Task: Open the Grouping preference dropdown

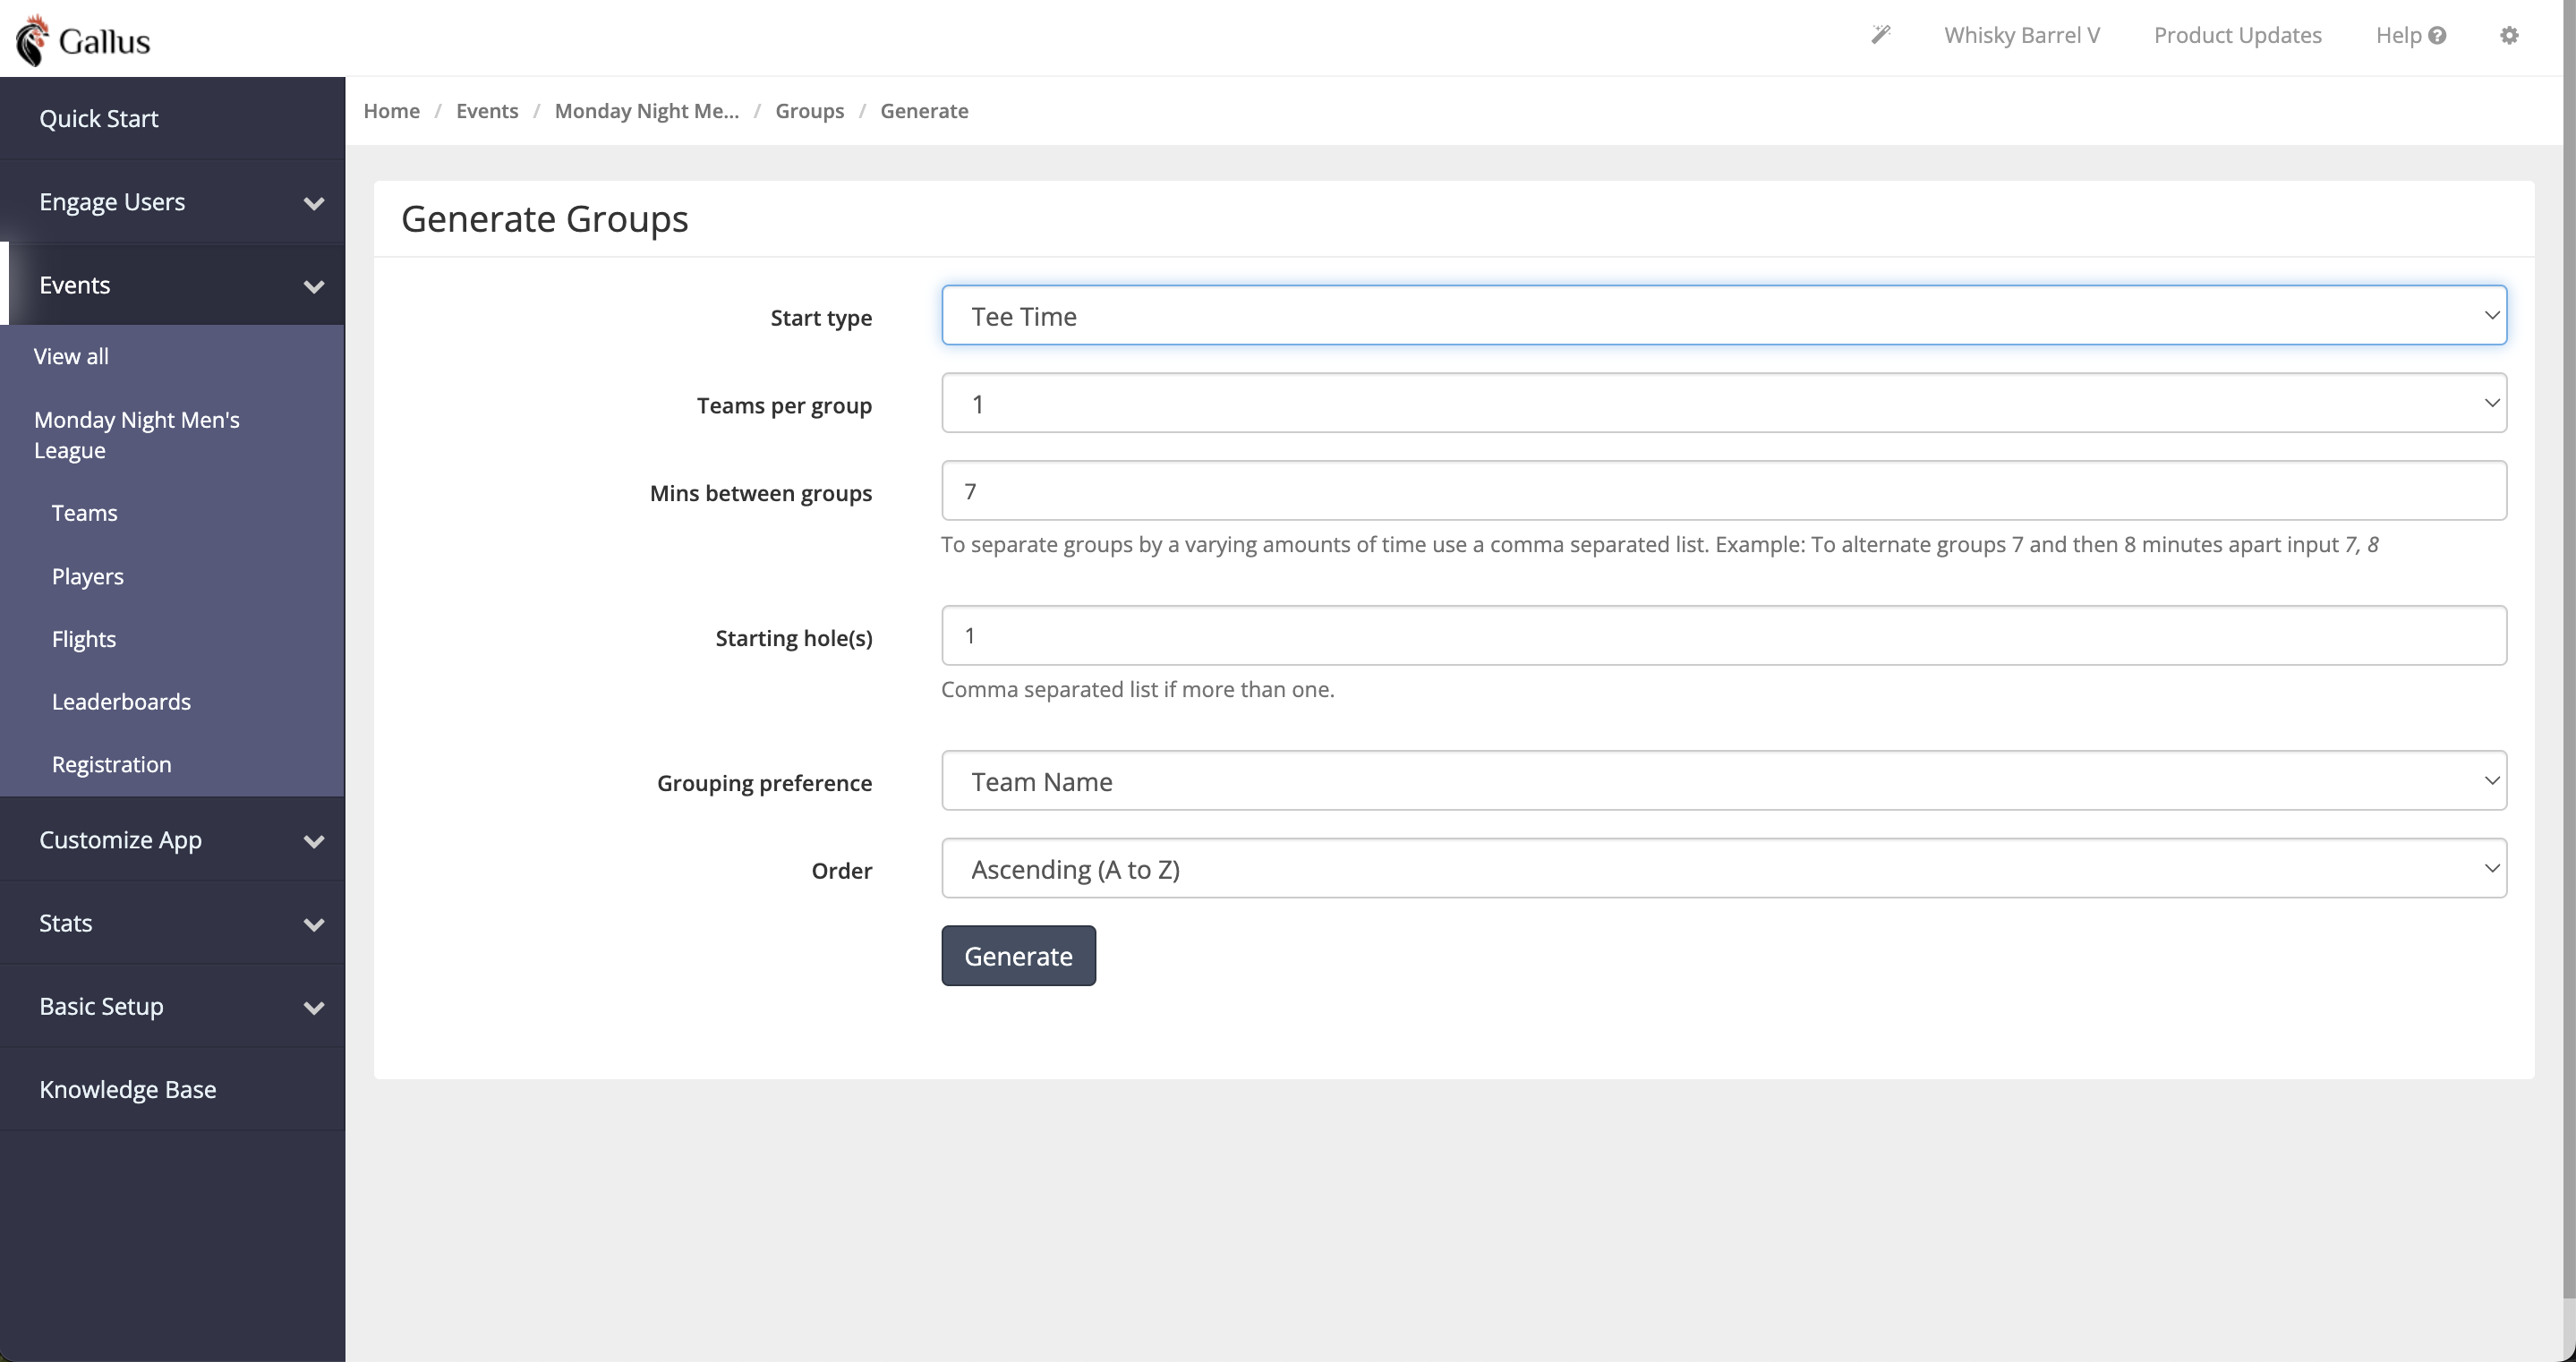Action: 1724,781
